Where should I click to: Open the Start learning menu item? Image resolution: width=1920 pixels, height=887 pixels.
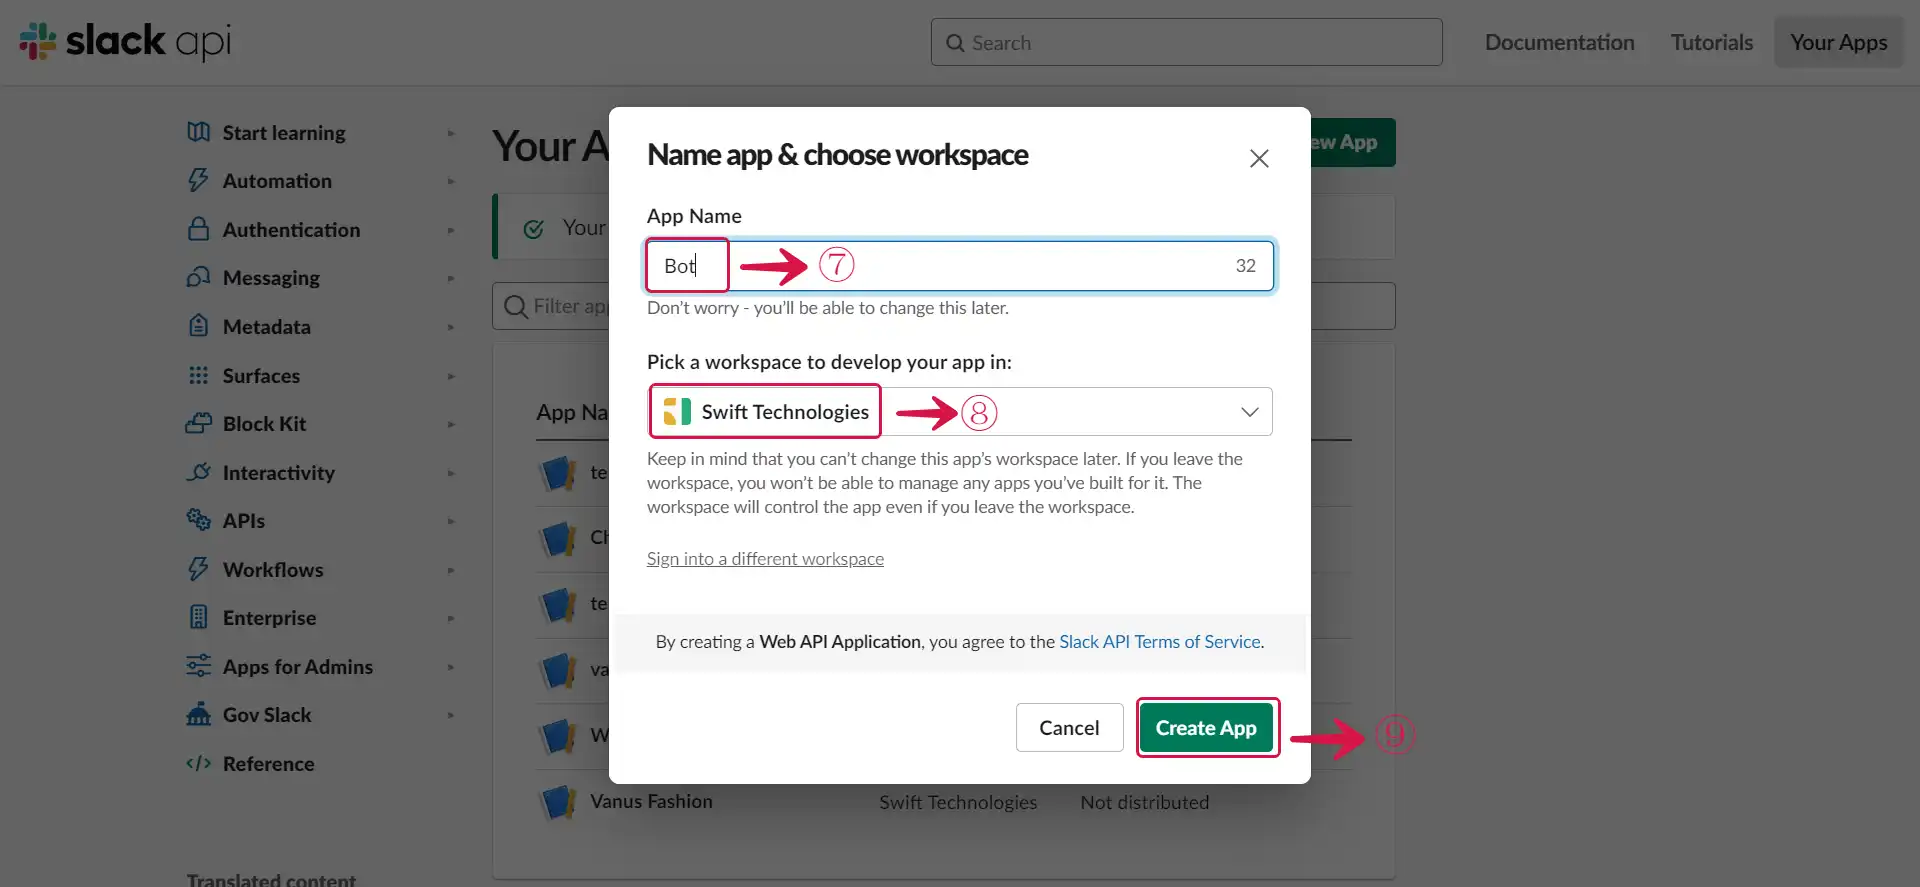click(x=284, y=132)
